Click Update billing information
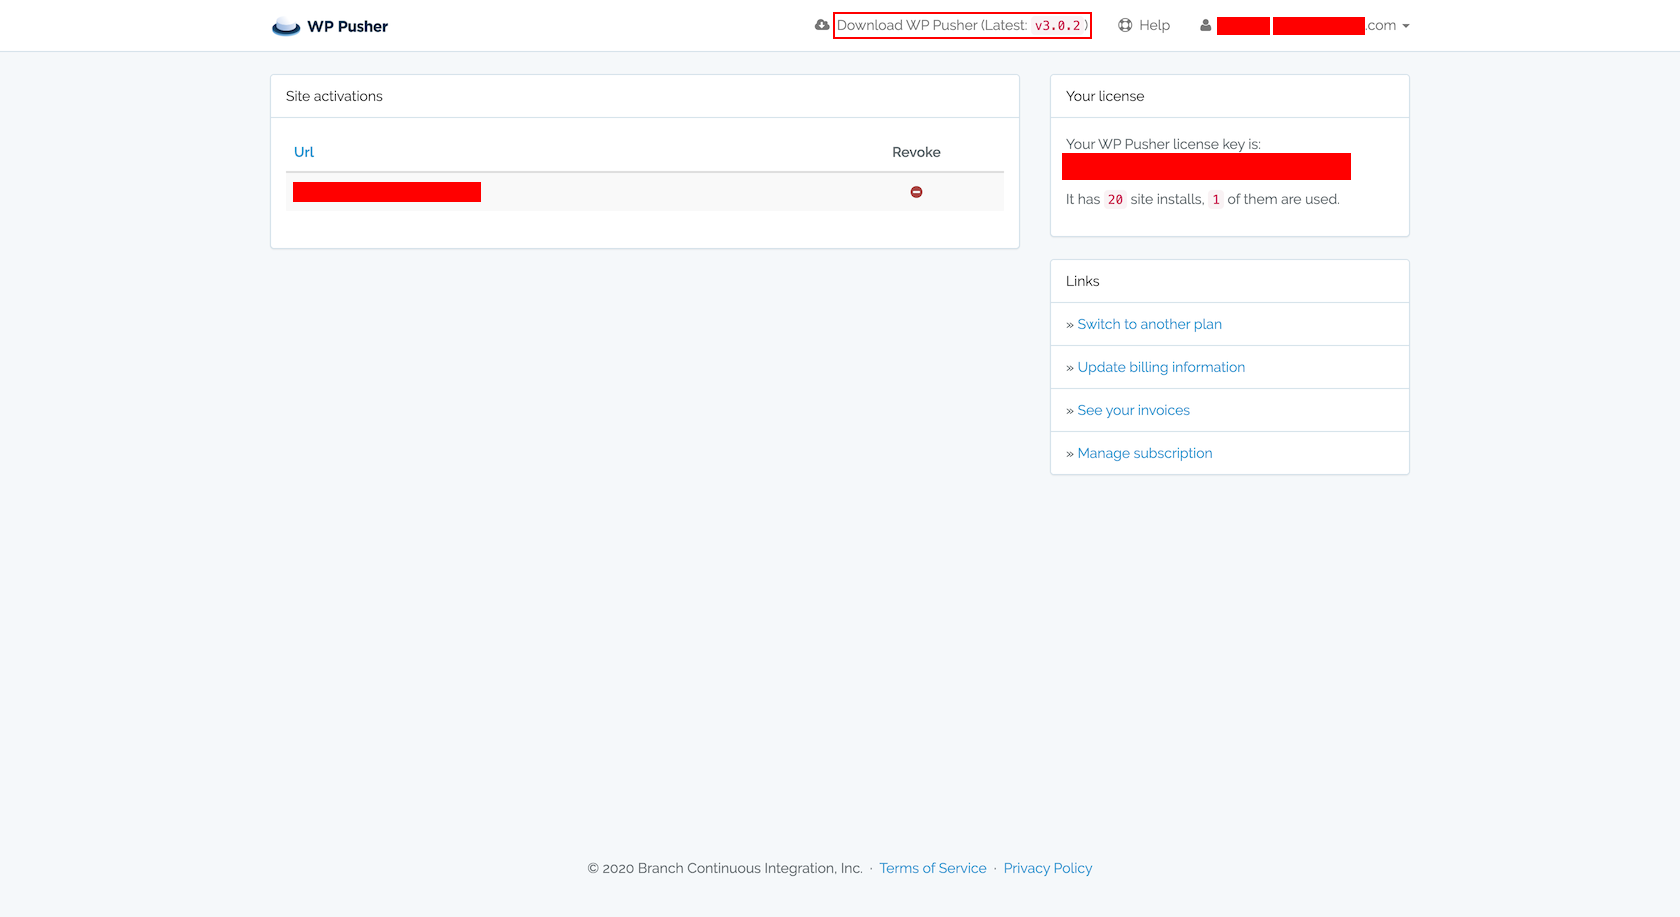 click(1161, 366)
